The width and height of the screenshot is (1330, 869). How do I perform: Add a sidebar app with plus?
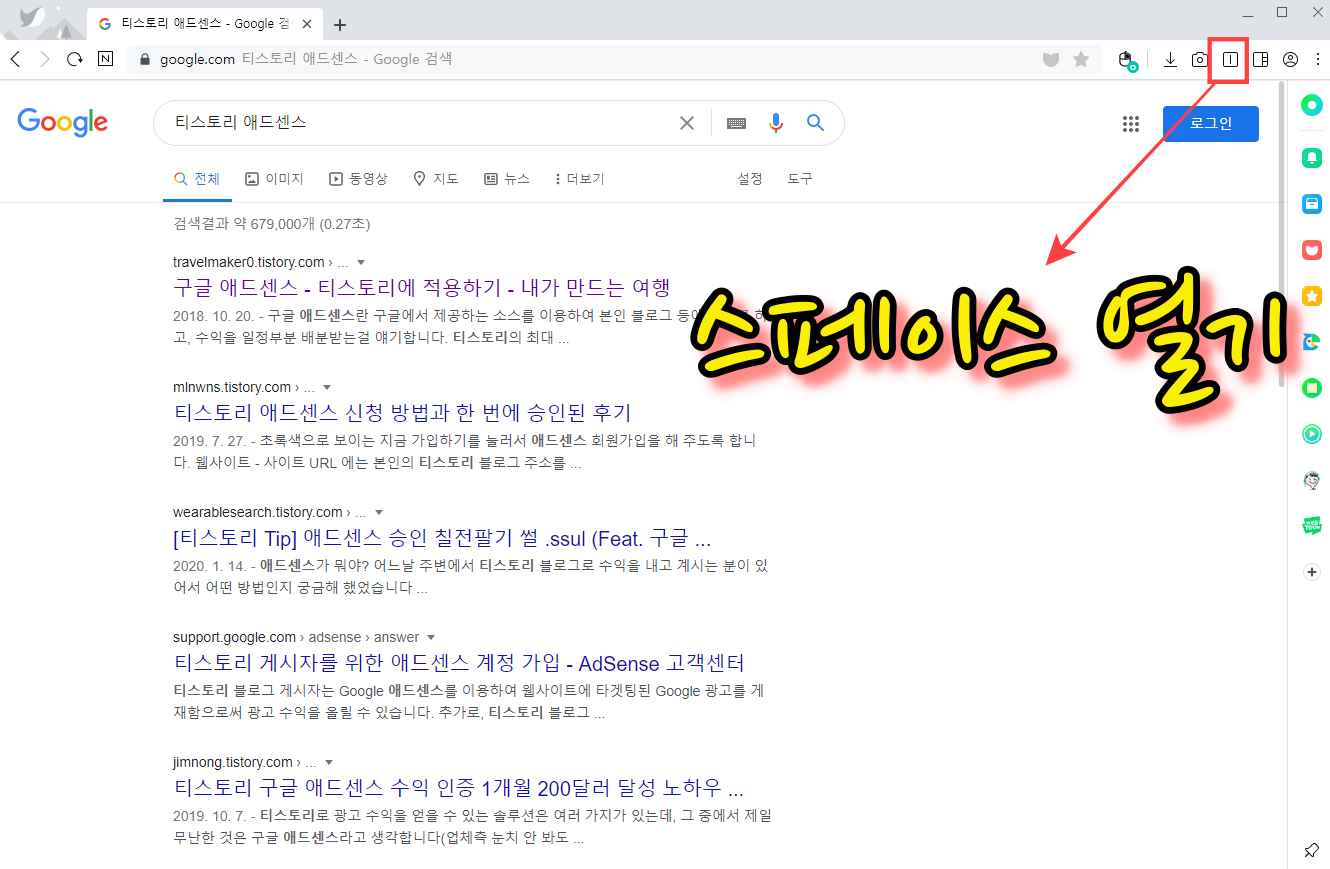click(1312, 572)
